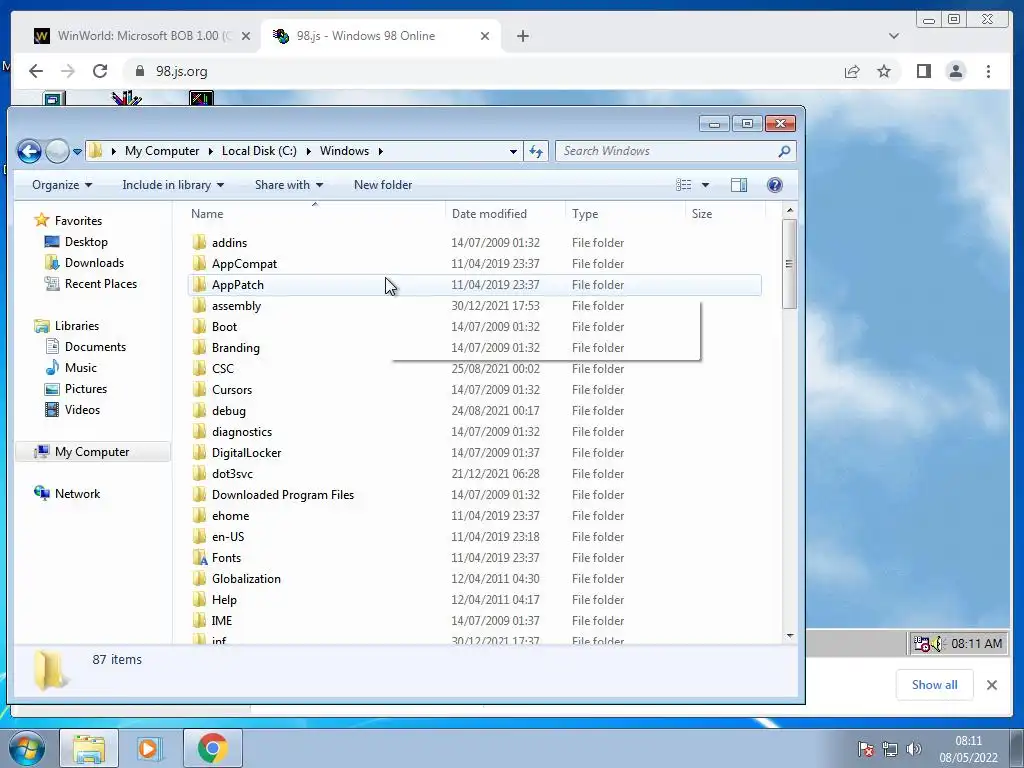
Task: Select Downloads in the Favorites list
Action: coord(94,263)
